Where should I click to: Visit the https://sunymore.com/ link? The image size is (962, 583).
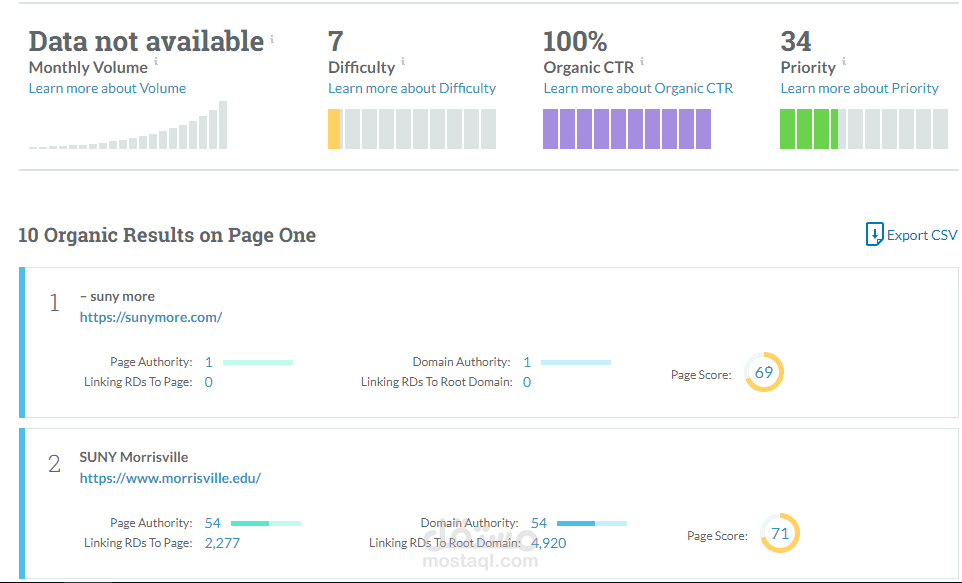[151, 317]
